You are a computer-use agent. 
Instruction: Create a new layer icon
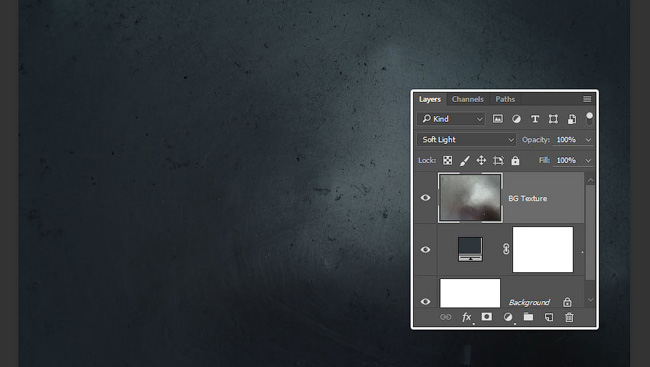(549, 317)
